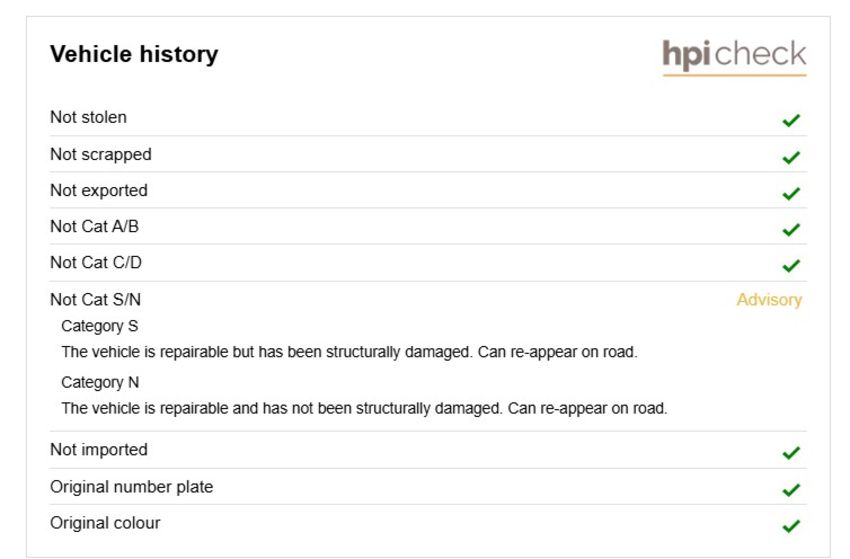Select the Not stolen row label

(x=88, y=117)
